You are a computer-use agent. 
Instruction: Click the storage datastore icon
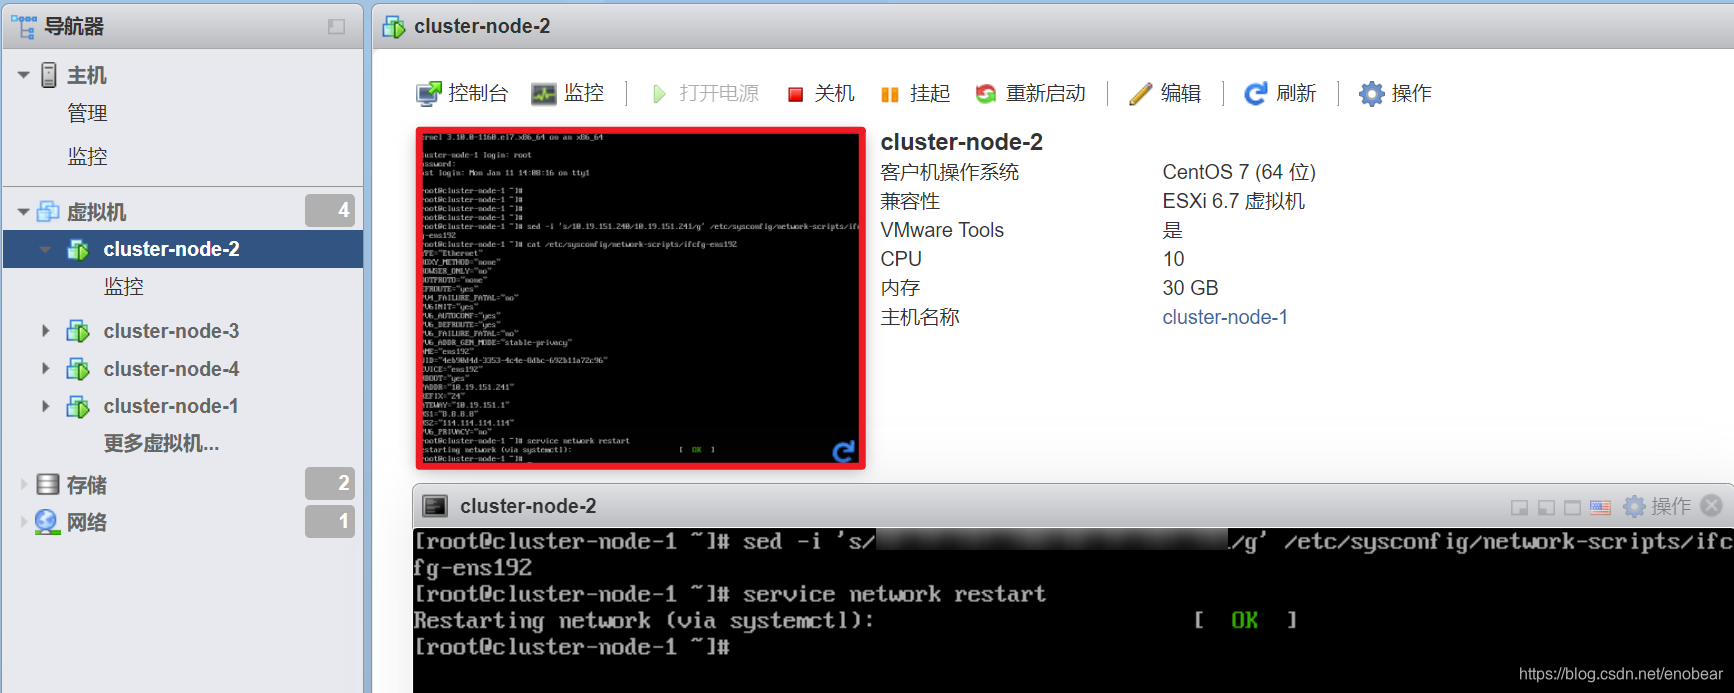48,485
